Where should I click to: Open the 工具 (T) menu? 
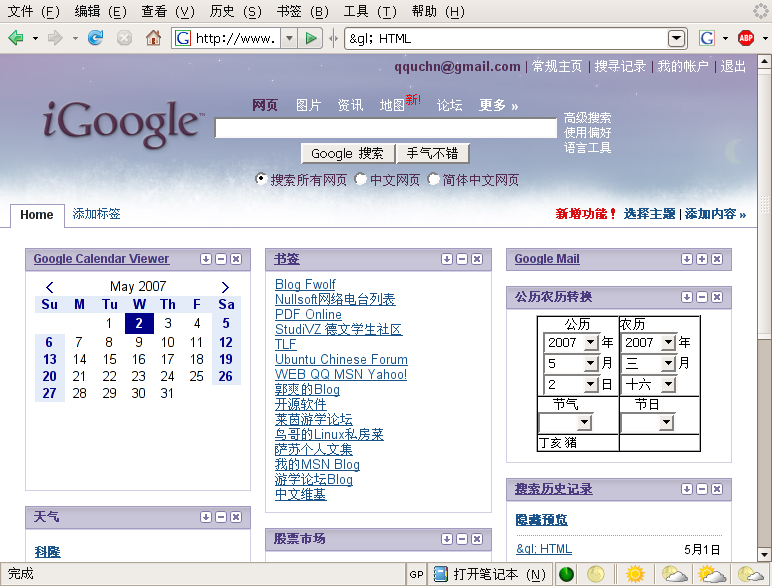tap(370, 11)
